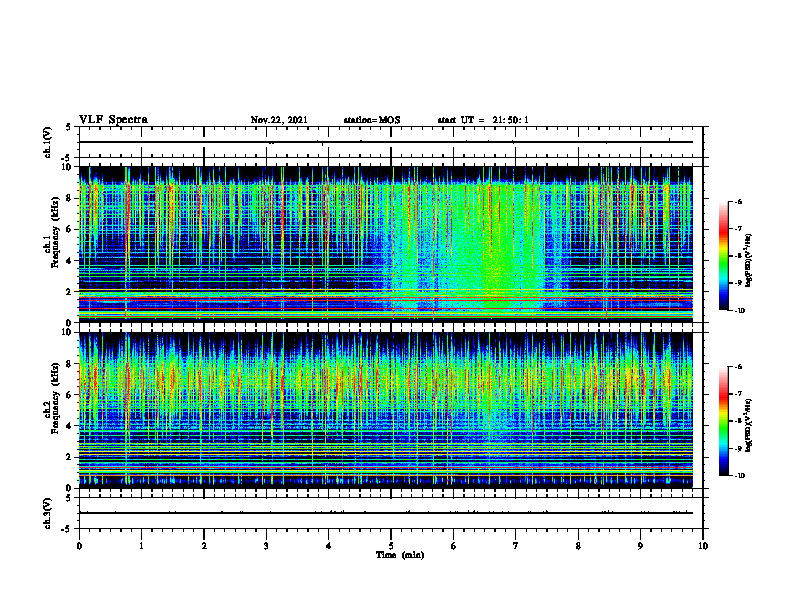This screenshot has height=612, width=792.
Task: Click time axis tick label "6"
Action: (x=454, y=546)
